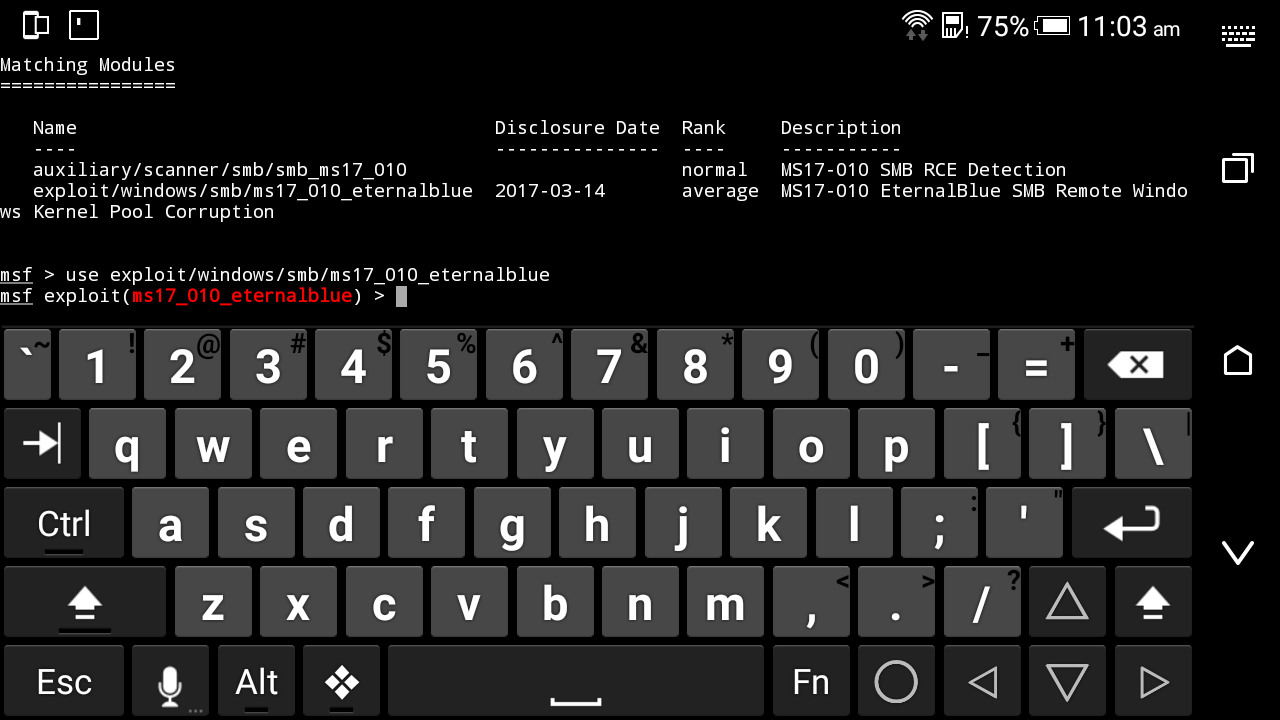Tap the Disclosure Date column header

[577, 128]
